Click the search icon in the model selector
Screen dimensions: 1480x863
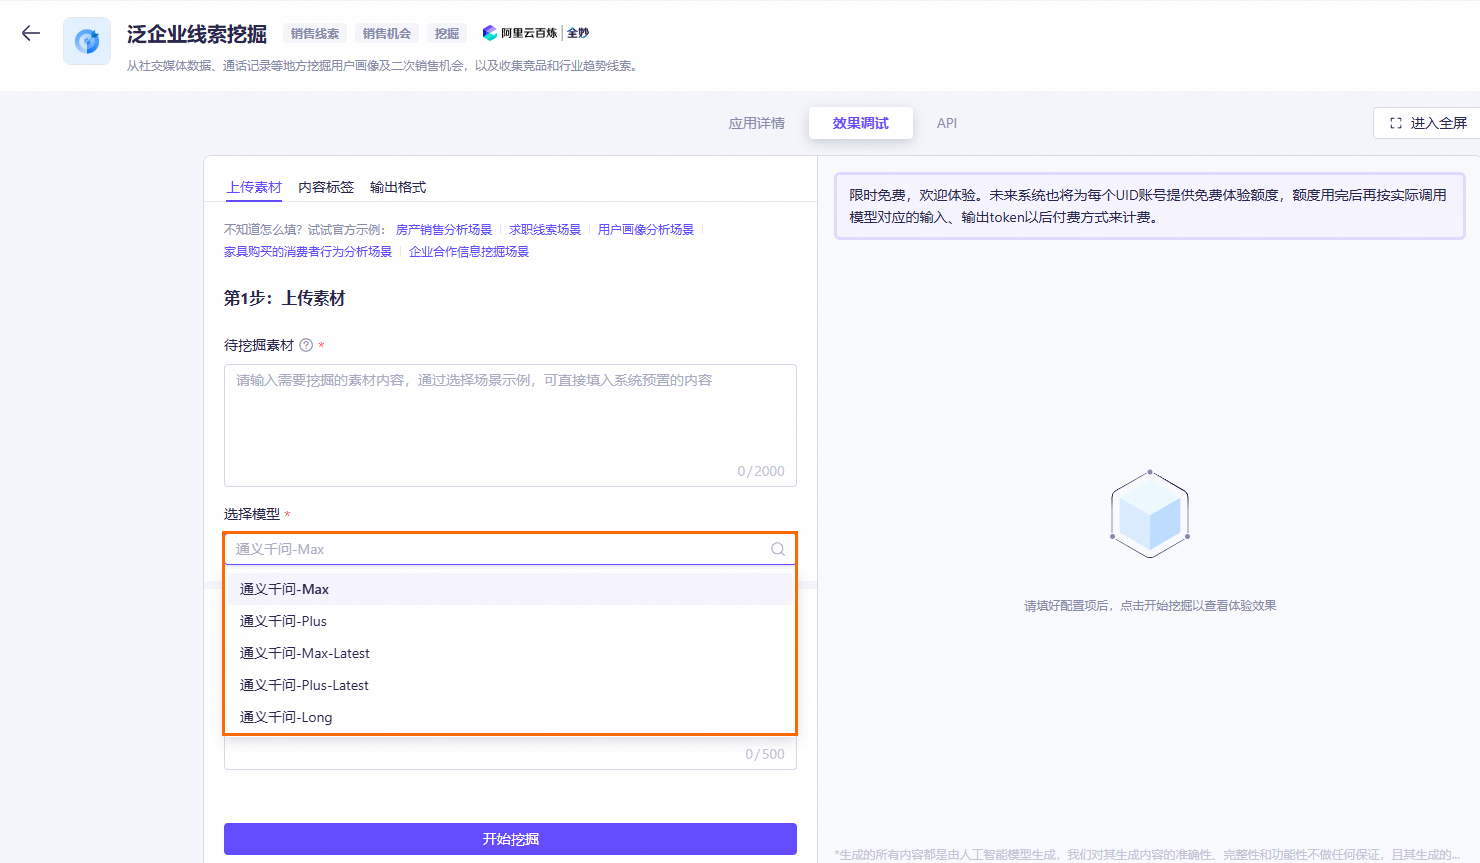[x=778, y=549]
